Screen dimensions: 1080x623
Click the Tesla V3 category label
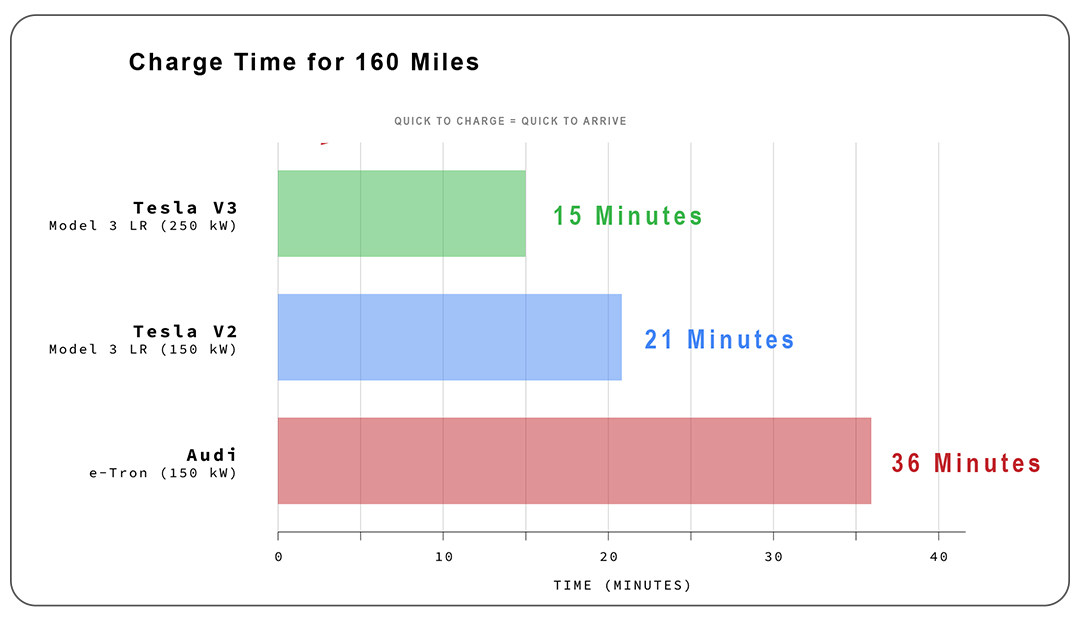point(185,208)
